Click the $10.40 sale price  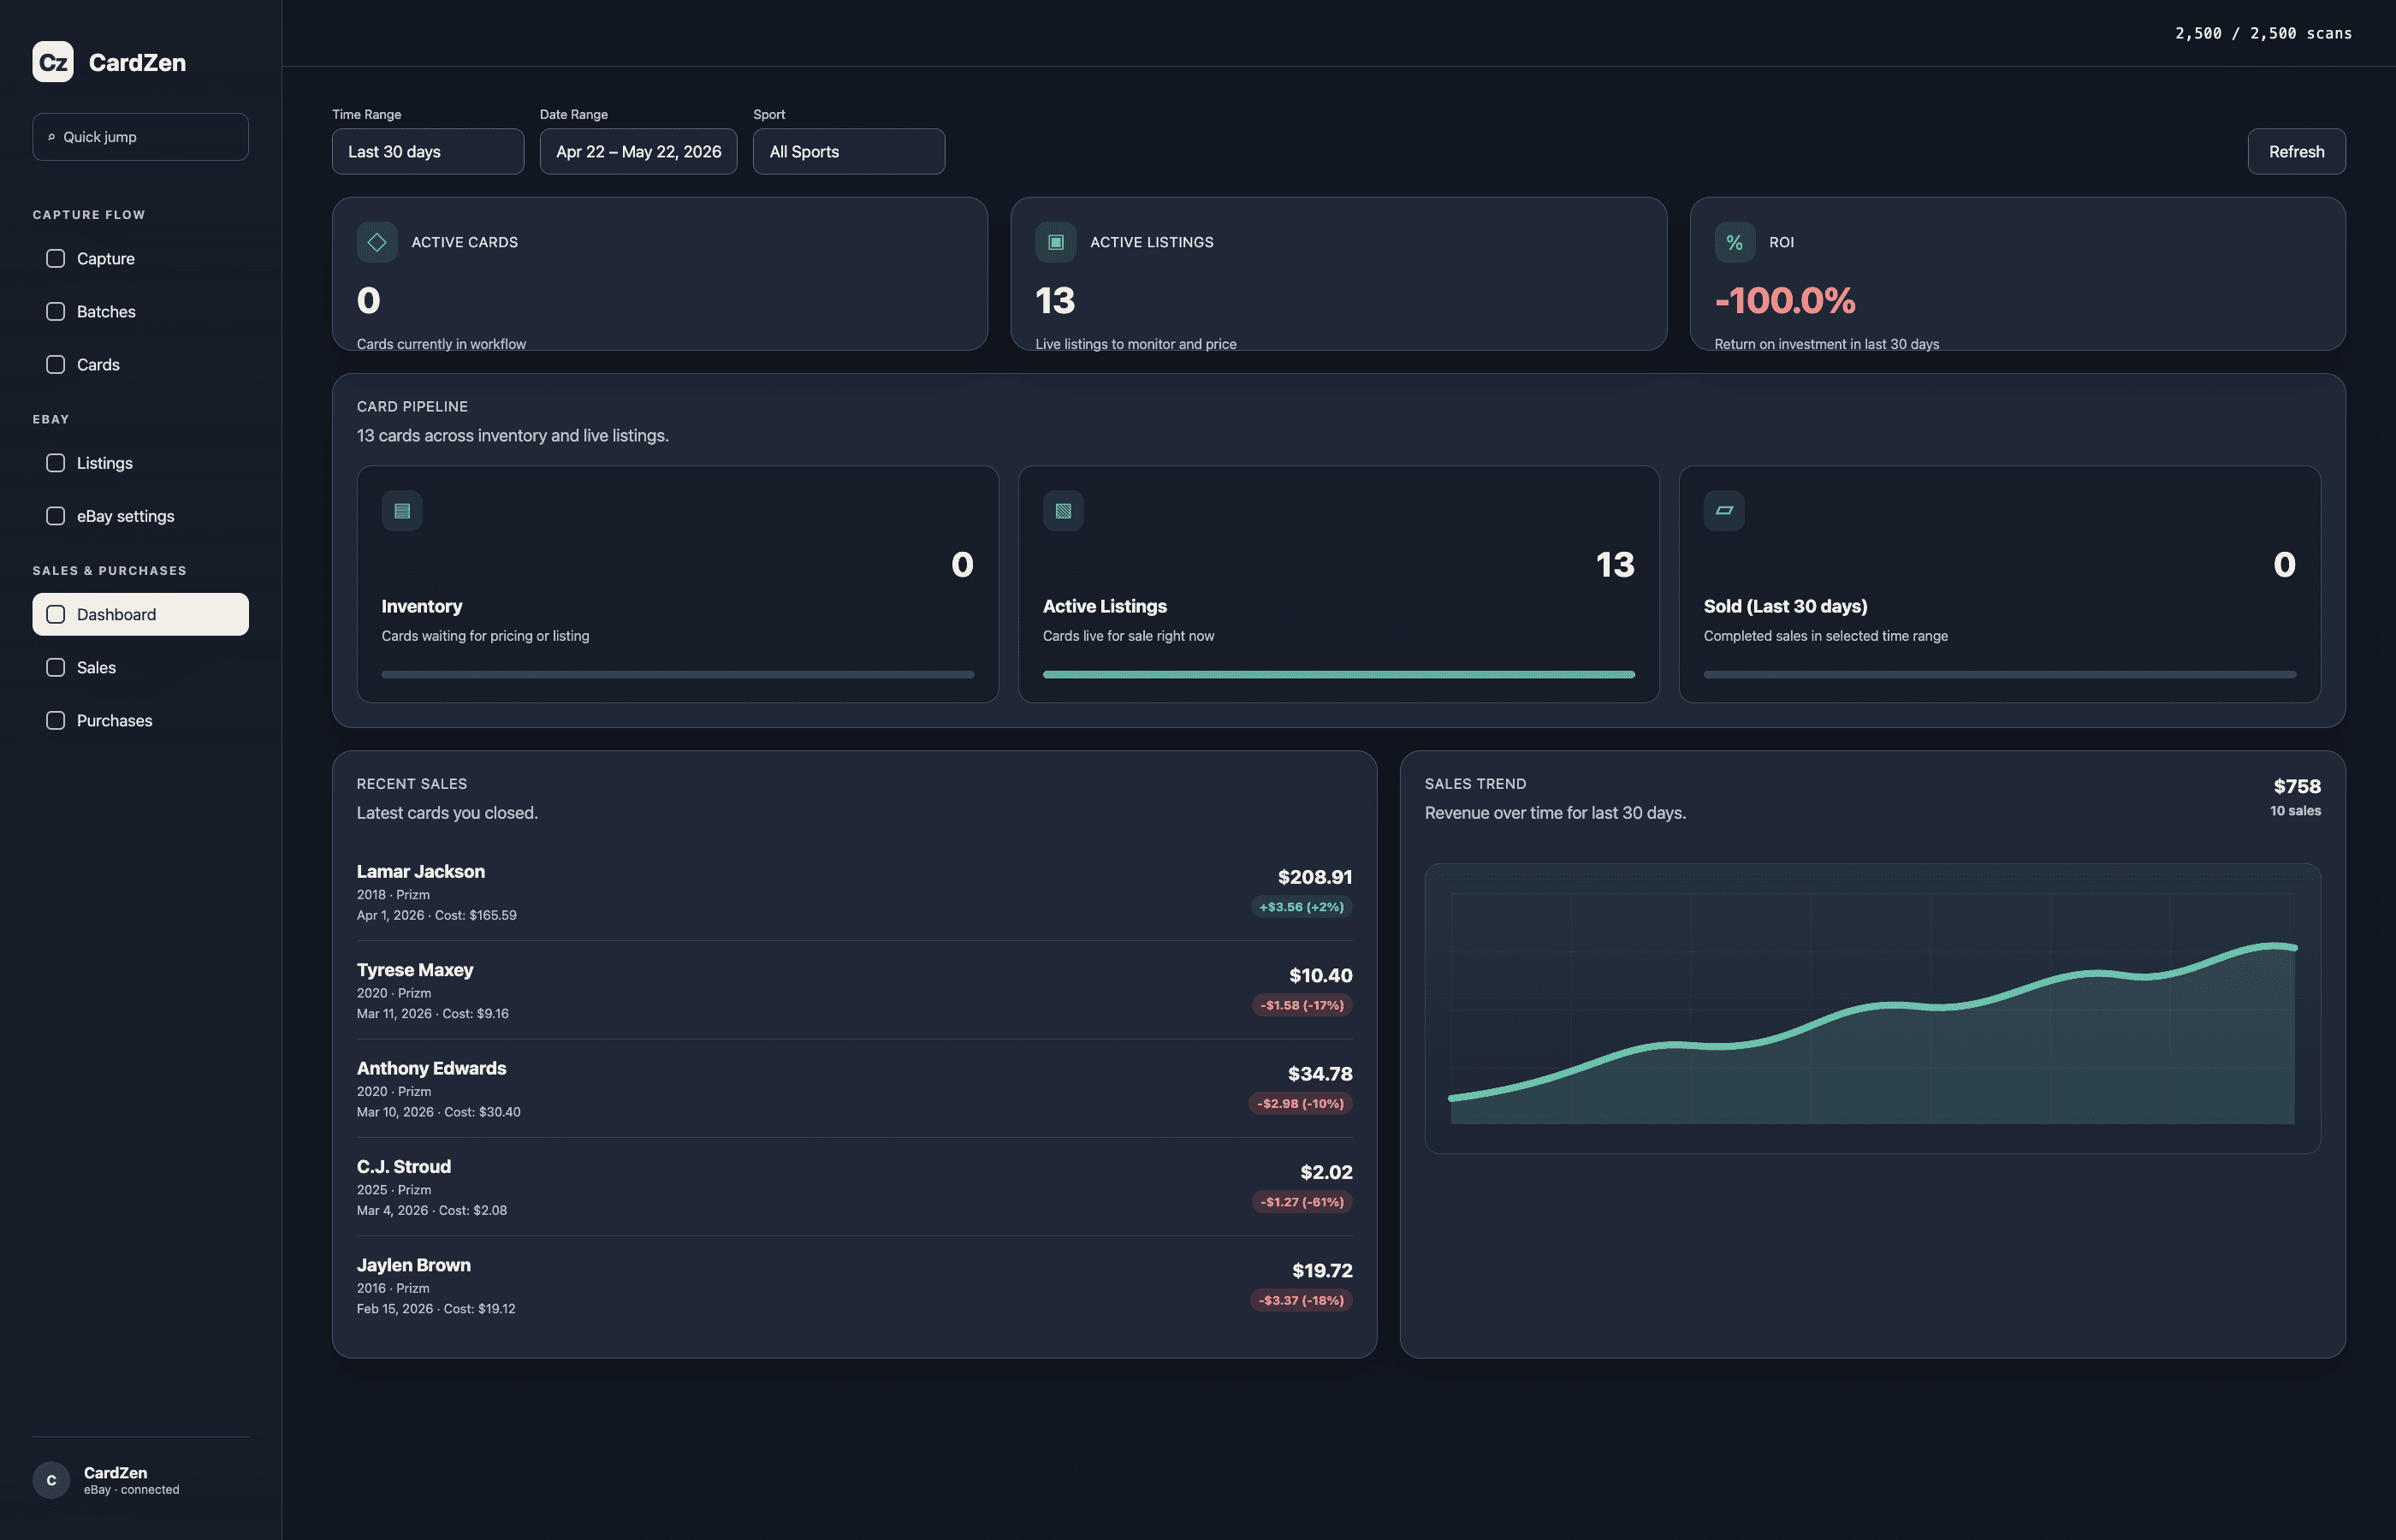1320,975
